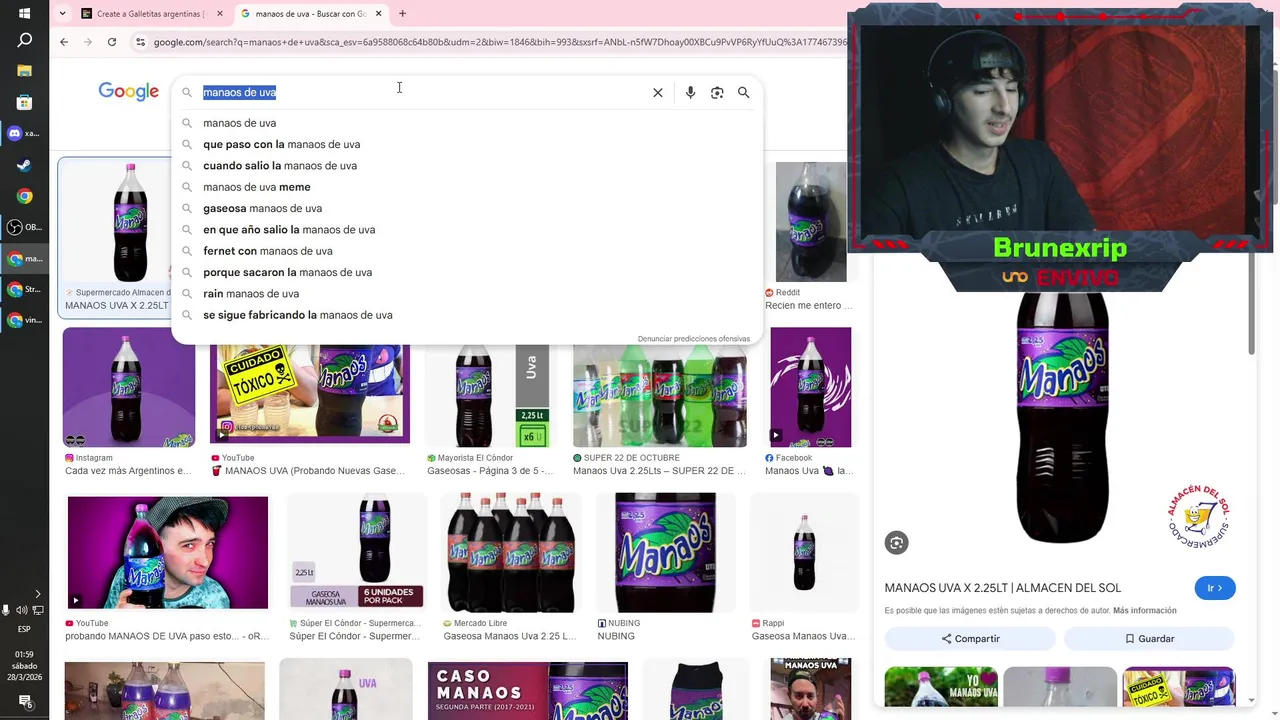This screenshot has width=1280, height=720.
Task: Open NUBING Manaos label image
Action: click(665, 553)
